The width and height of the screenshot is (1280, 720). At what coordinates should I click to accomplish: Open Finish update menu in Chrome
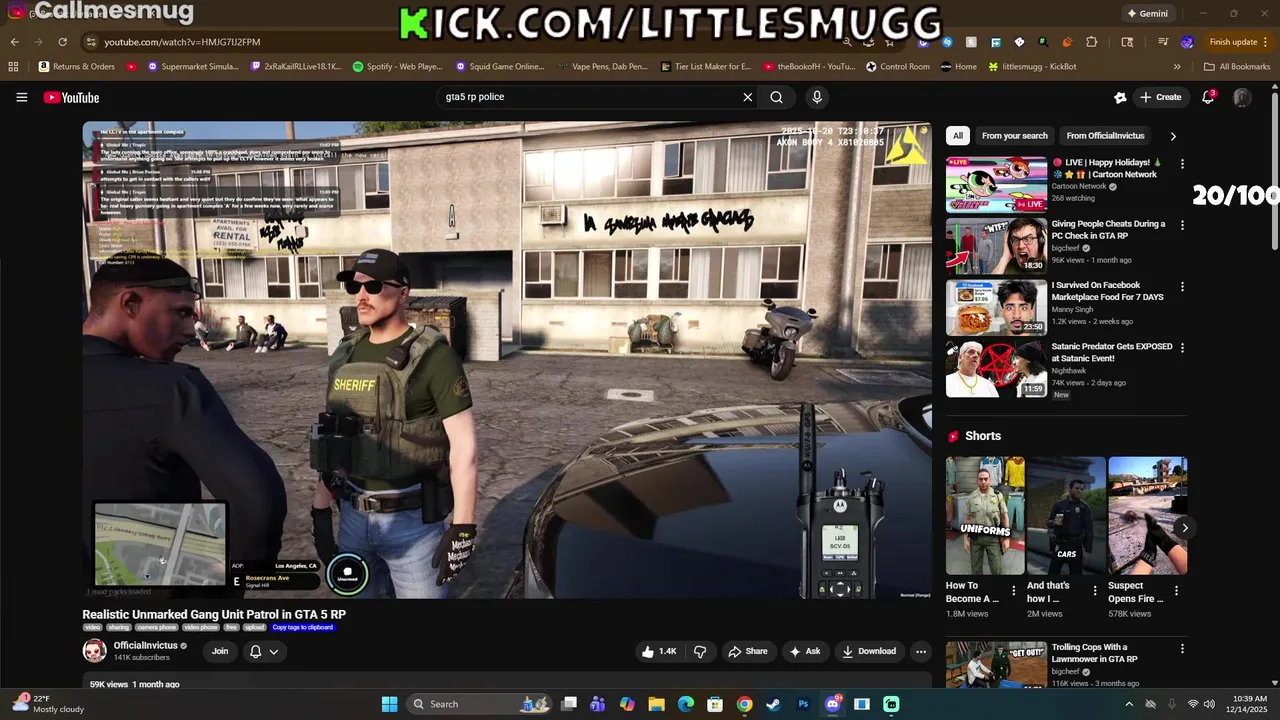(1237, 42)
